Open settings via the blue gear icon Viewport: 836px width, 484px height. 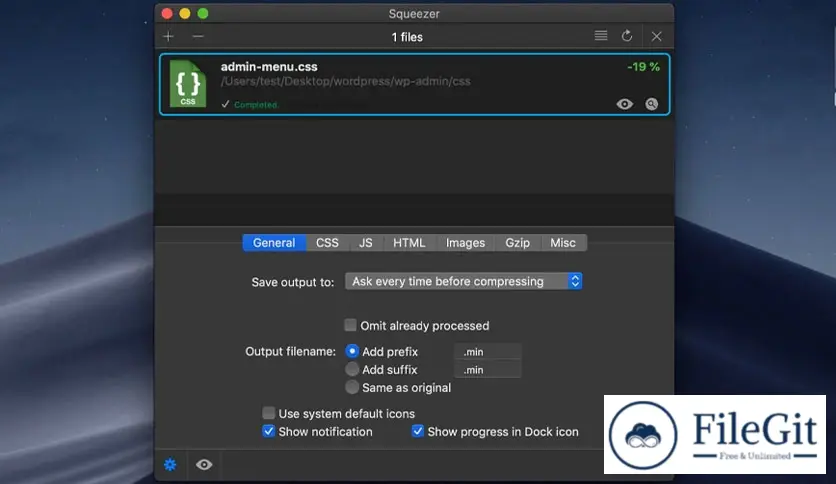coord(170,464)
